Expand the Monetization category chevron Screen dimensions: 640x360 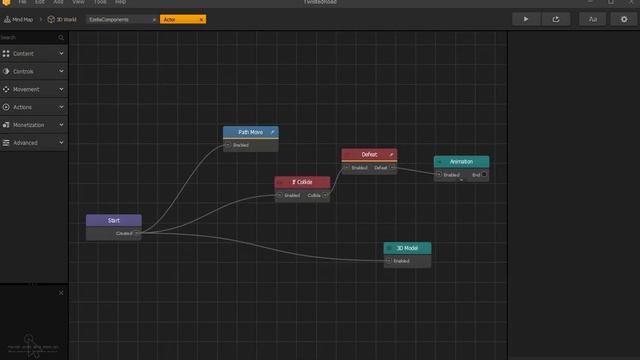tap(61, 125)
